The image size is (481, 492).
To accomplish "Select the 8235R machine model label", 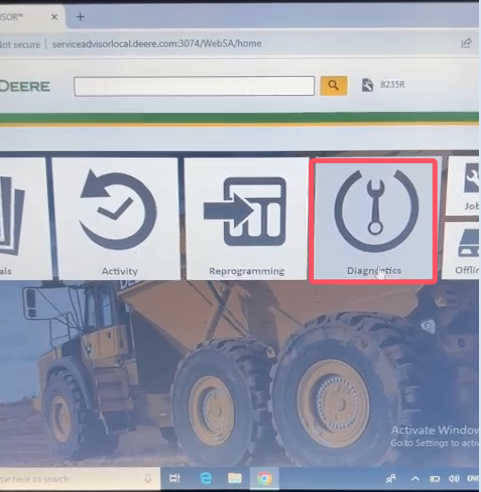I will [x=392, y=85].
